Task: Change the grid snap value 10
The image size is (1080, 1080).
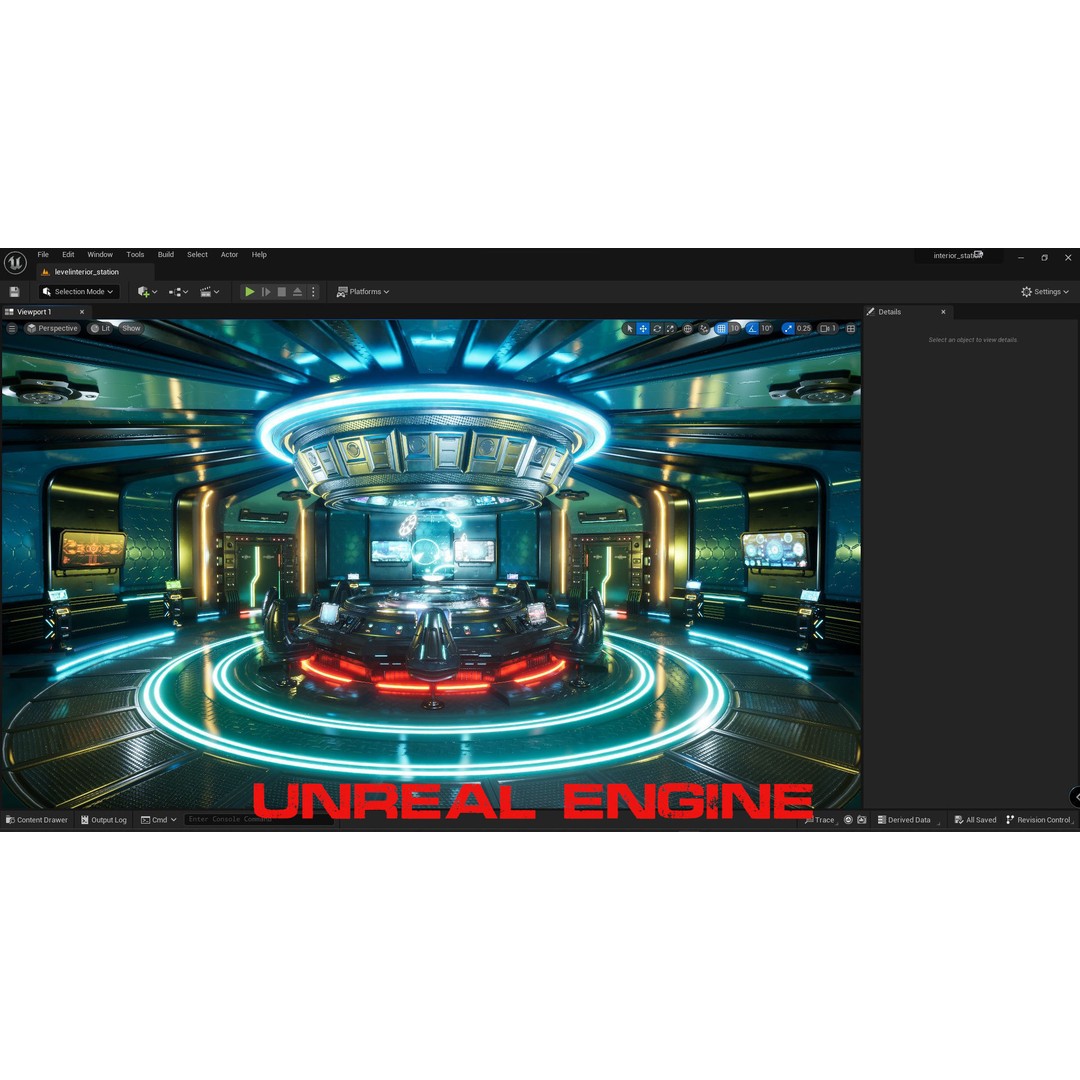Action: (735, 329)
